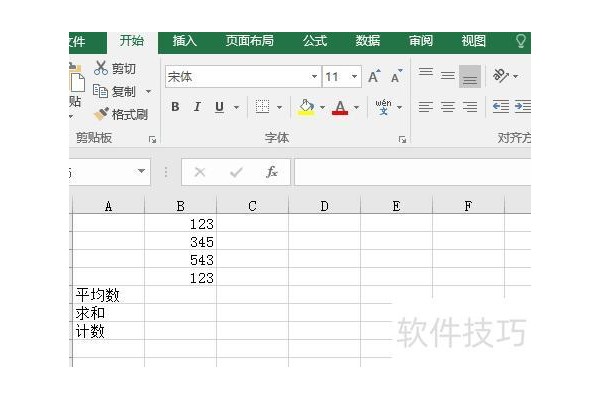Screen dimensions: 600x400
Task: Select column A header
Action: [109, 207]
